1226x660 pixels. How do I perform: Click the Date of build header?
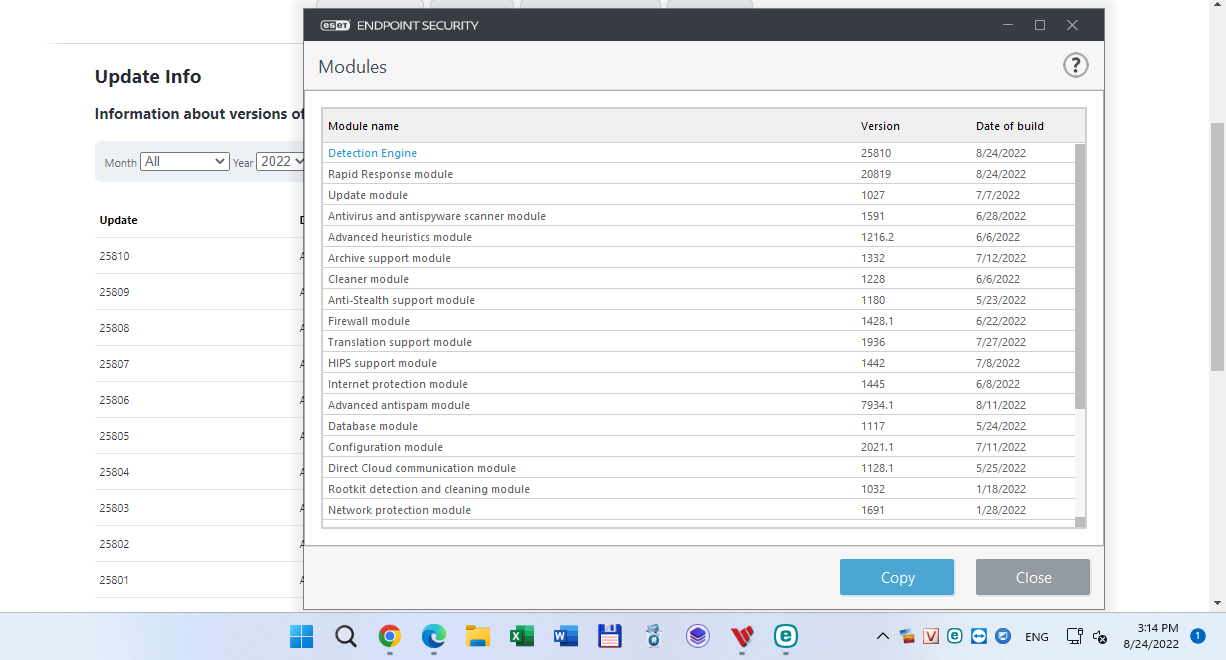click(1010, 126)
